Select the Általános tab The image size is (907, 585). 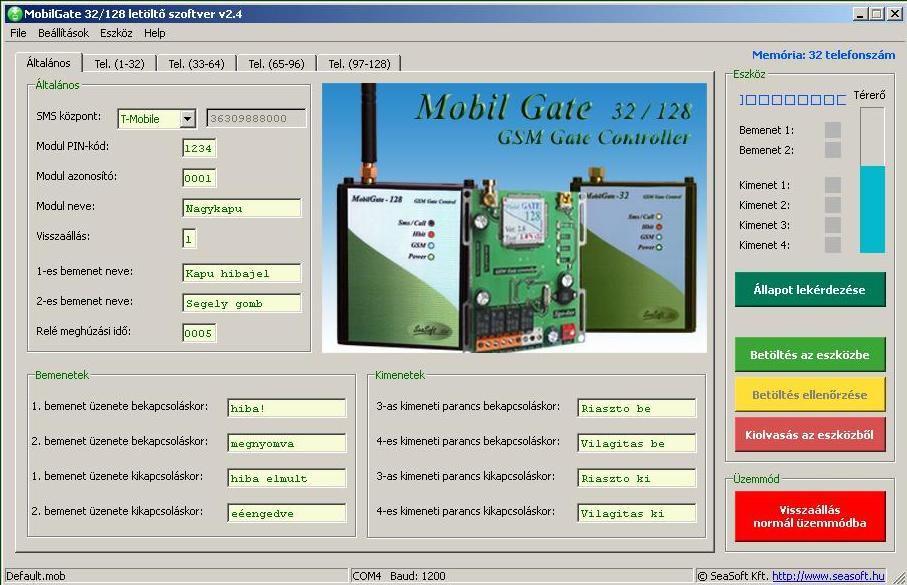[x=49, y=62]
